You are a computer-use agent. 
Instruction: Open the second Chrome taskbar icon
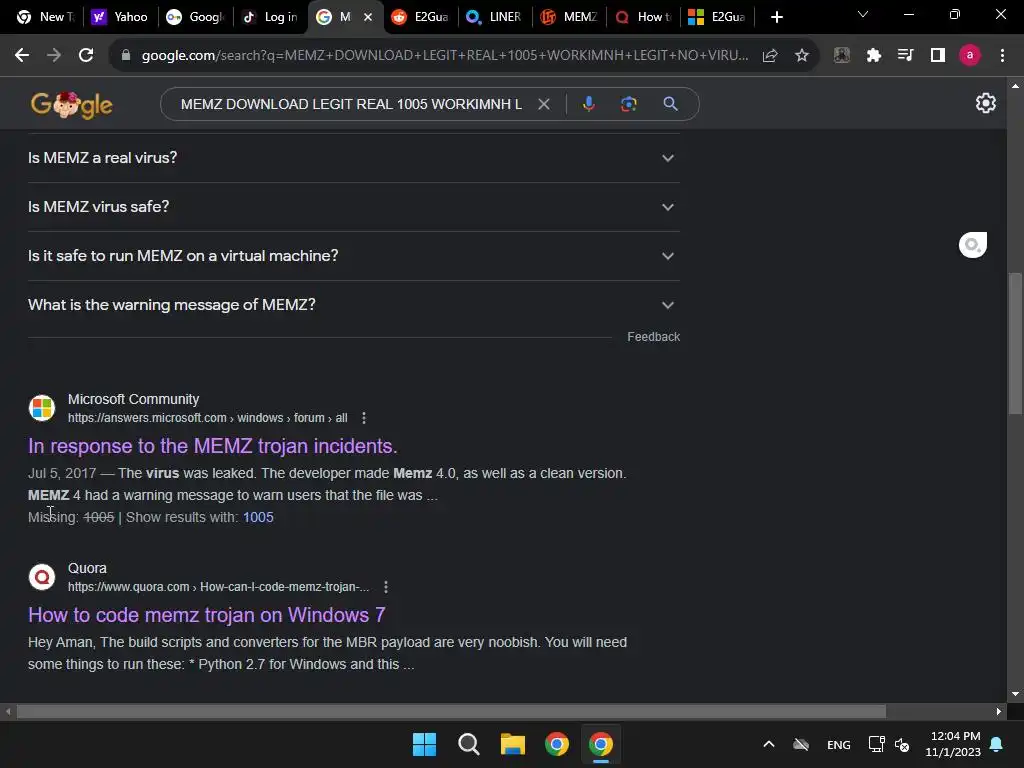(x=601, y=744)
